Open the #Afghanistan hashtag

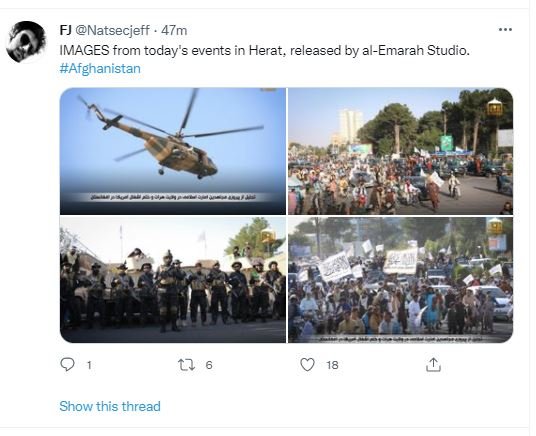pyautogui.click(x=100, y=68)
